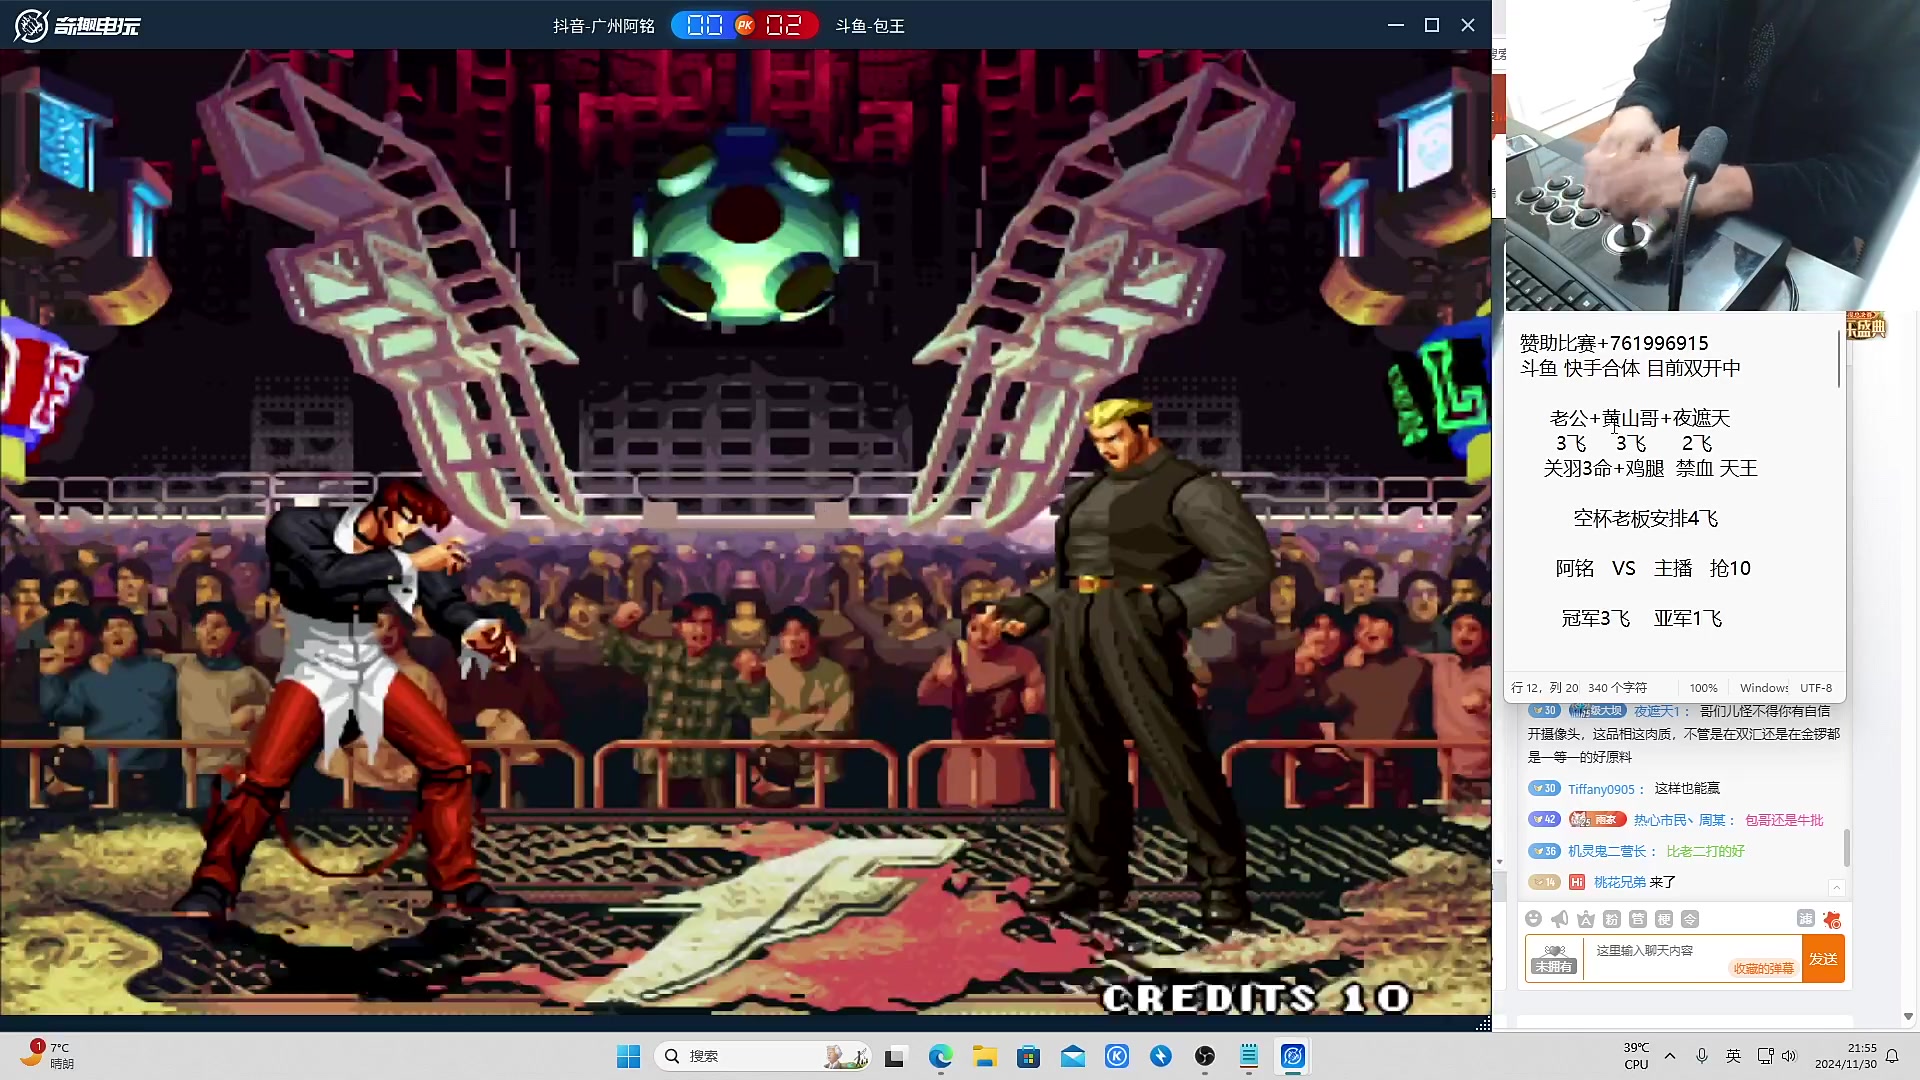
Task: Click the player name 抖音-广州阿铭
Action: click(603, 26)
